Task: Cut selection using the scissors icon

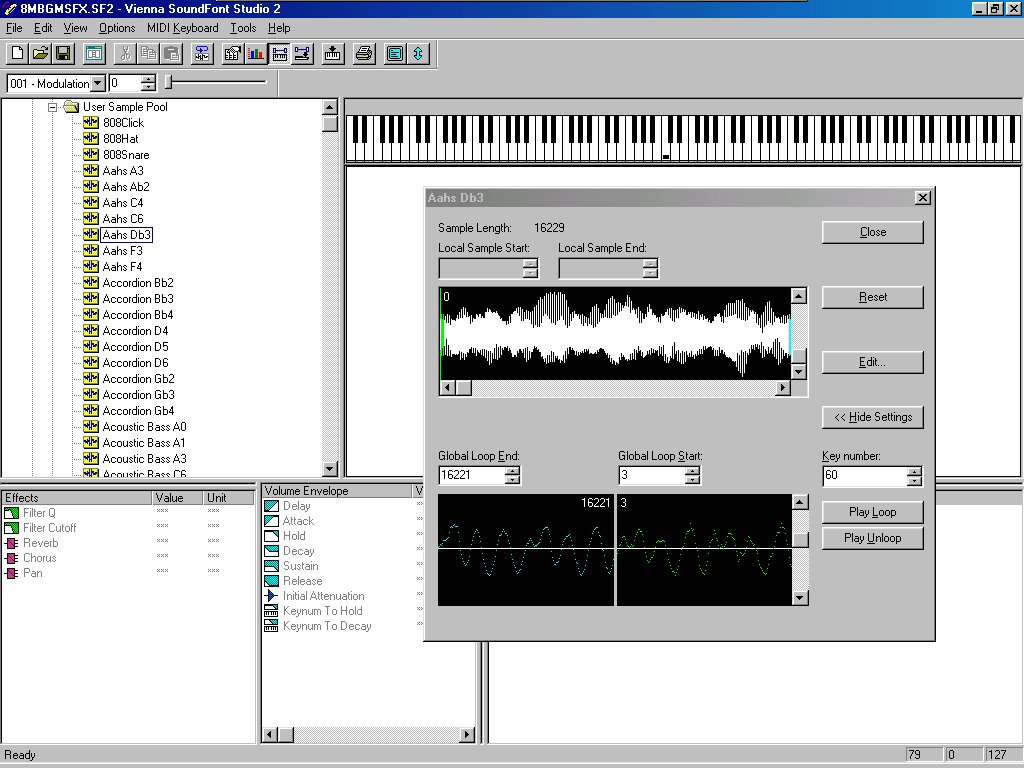Action: pos(125,54)
